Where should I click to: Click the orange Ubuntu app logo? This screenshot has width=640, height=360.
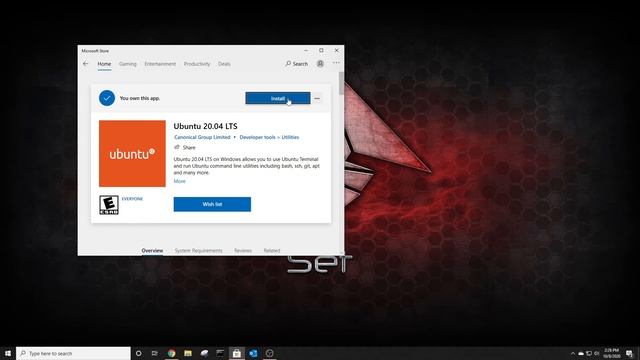pyautogui.click(x=132, y=153)
